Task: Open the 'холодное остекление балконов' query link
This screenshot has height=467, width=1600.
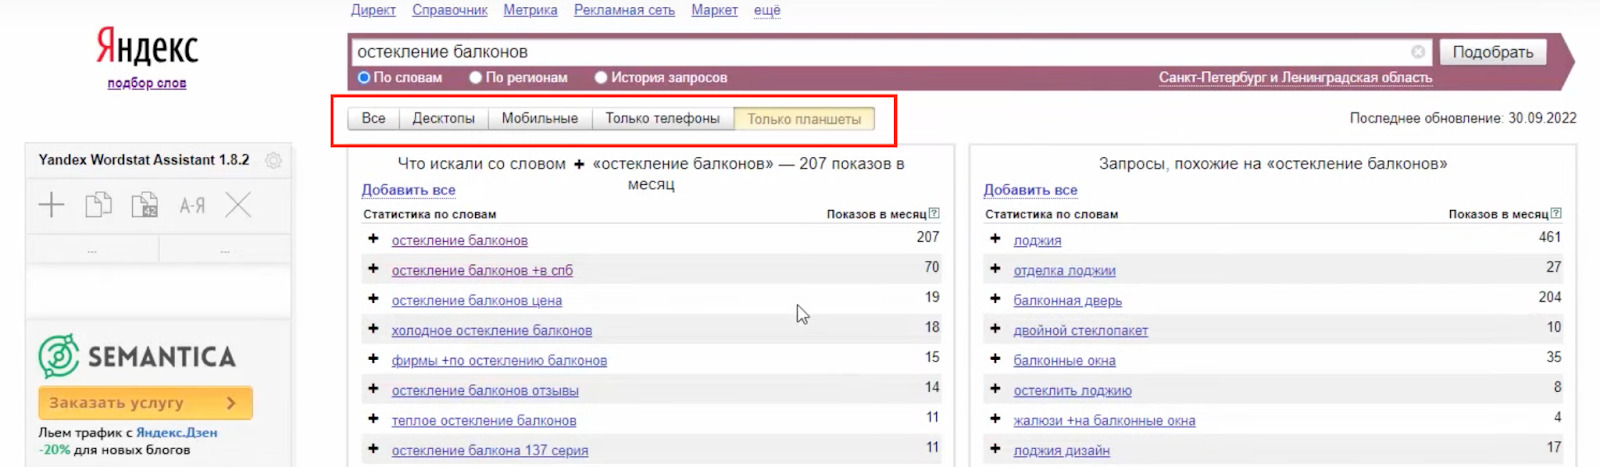Action: point(491,330)
